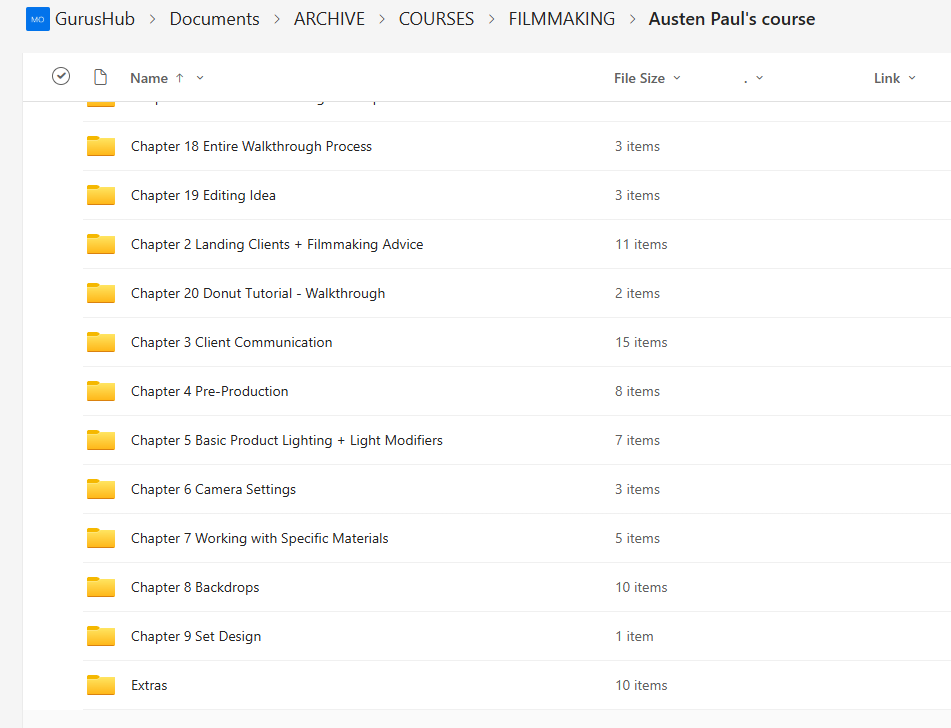Open the Name column dropdown chevron

pos(200,78)
